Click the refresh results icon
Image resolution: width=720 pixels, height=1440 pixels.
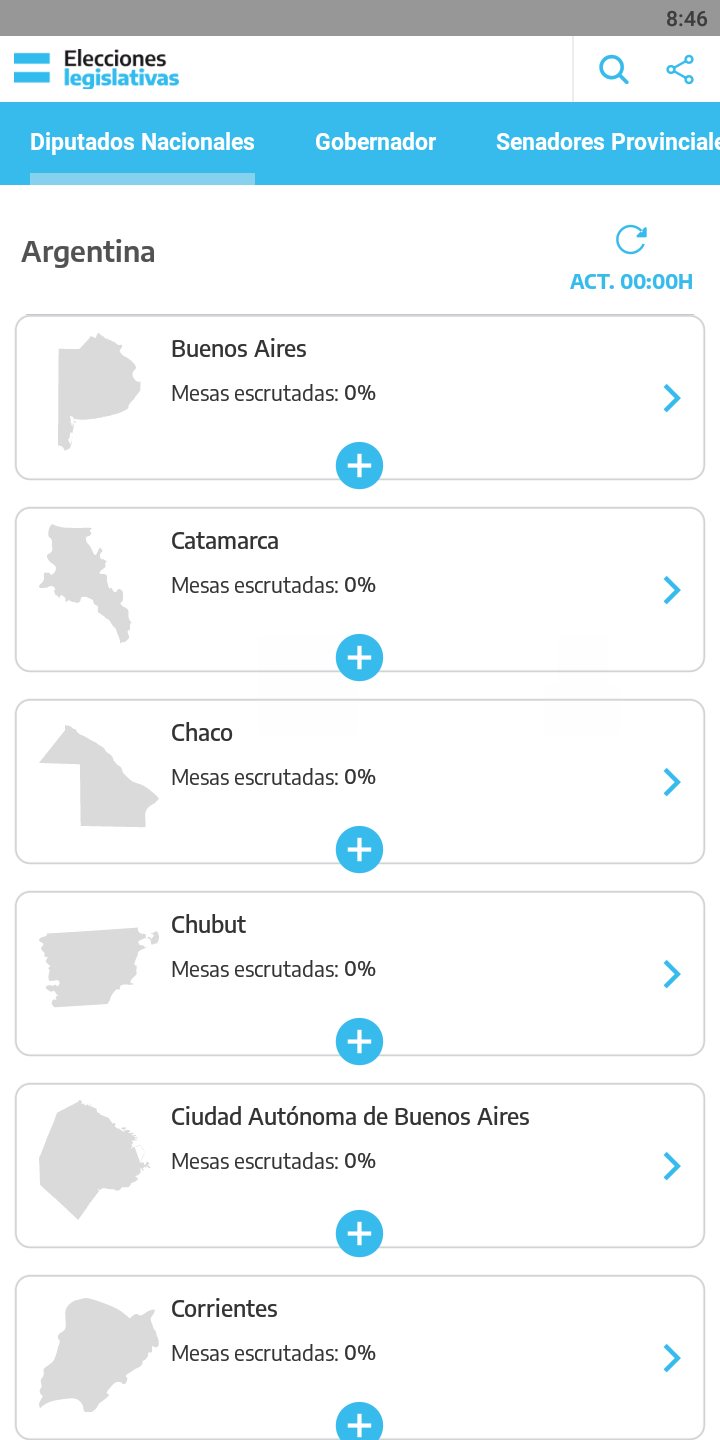pyautogui.click(x=631, y=240)
